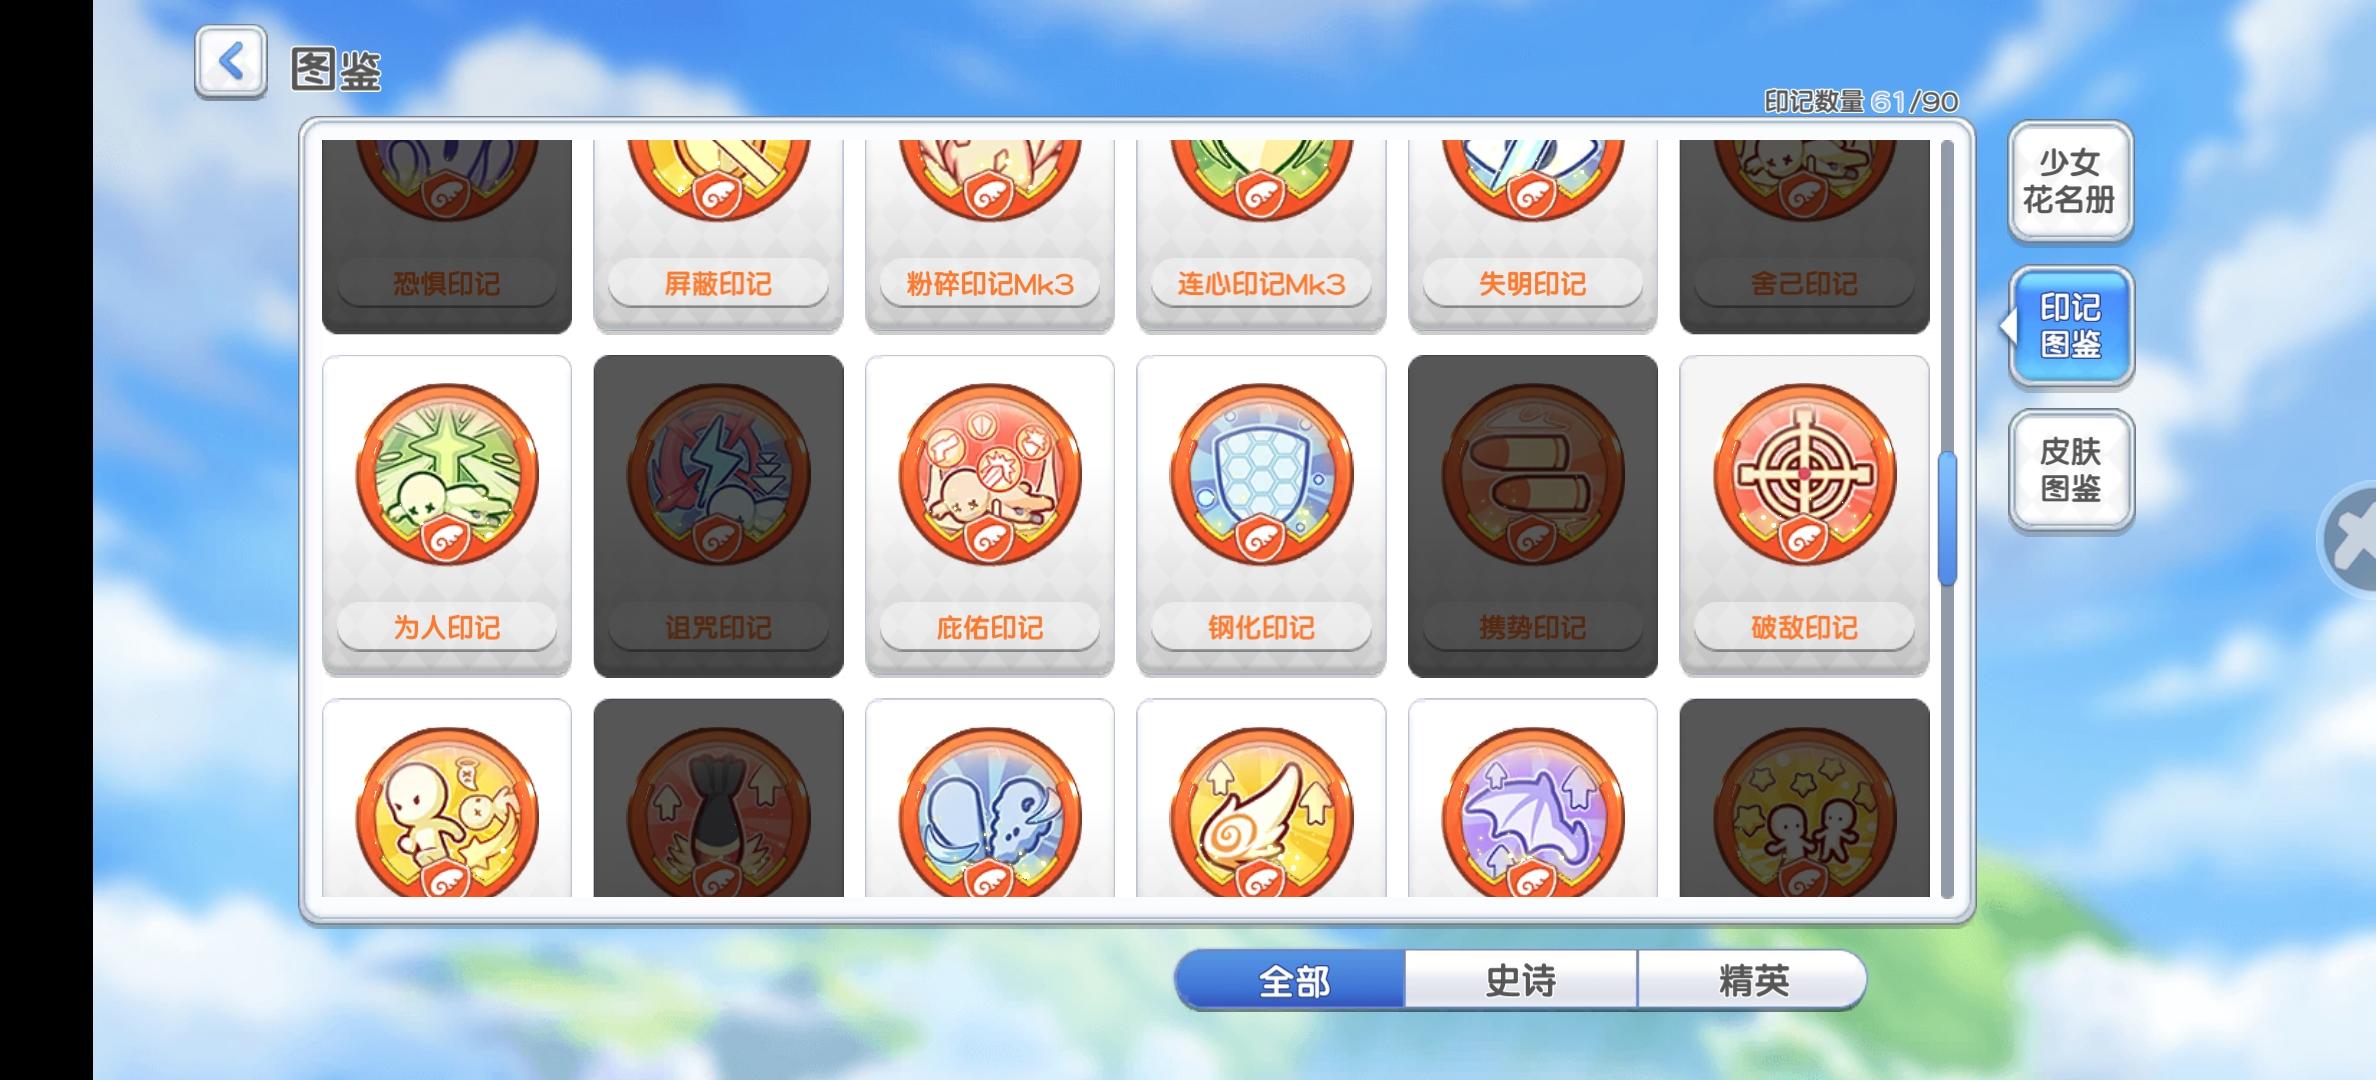Close the floating X overlay button
The image size is (2376, 1080).
(2350, 540)
